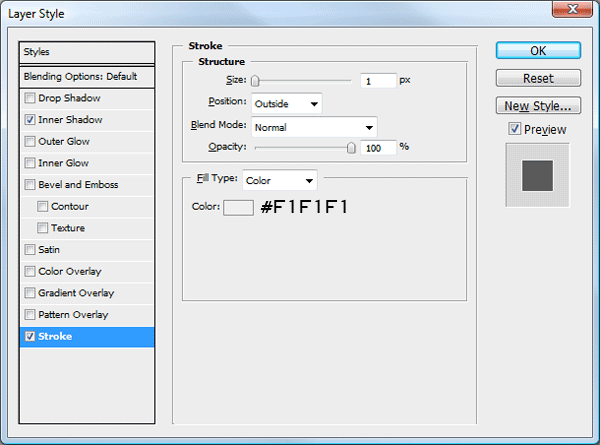600x445 pixels.
Task: Open the stroke Color swatch
Action: [x=238, y=208]
